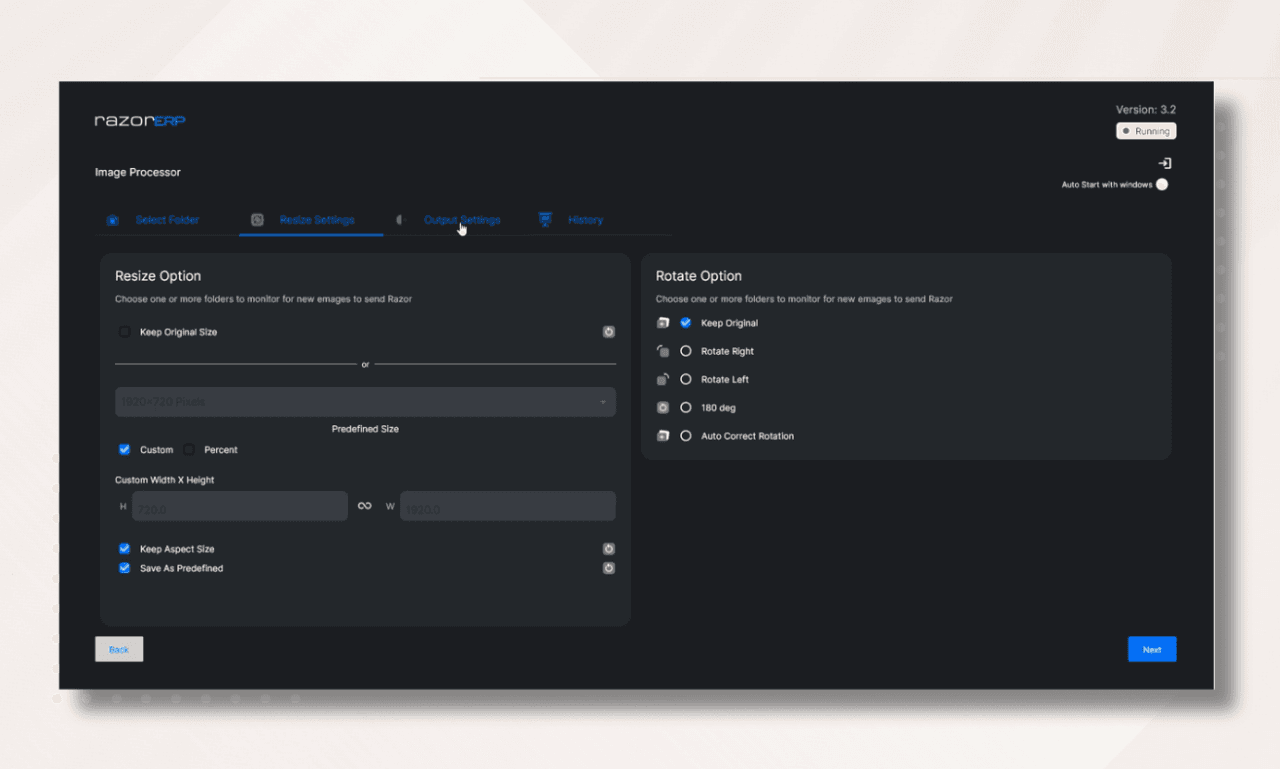Click the Auto Correct Rotation icon
The image size is (1280, 769).
(x=662, y=435)
